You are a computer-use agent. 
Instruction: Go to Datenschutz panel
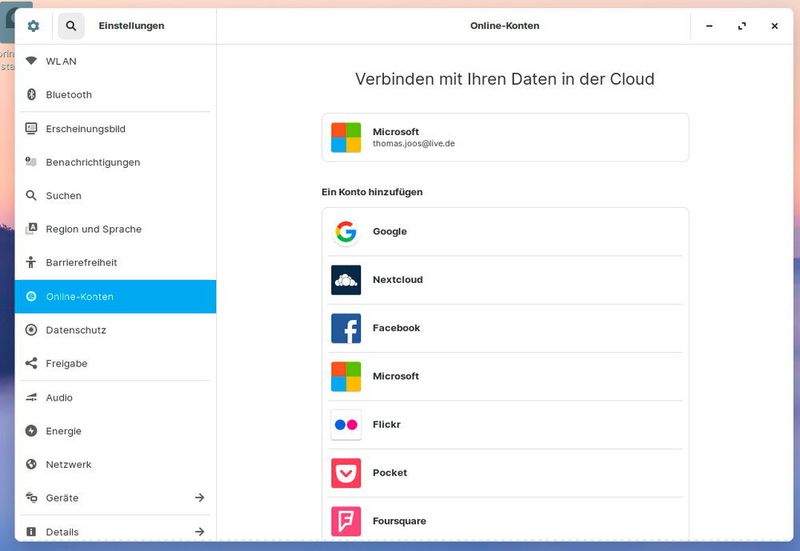[x=116, y=330]
